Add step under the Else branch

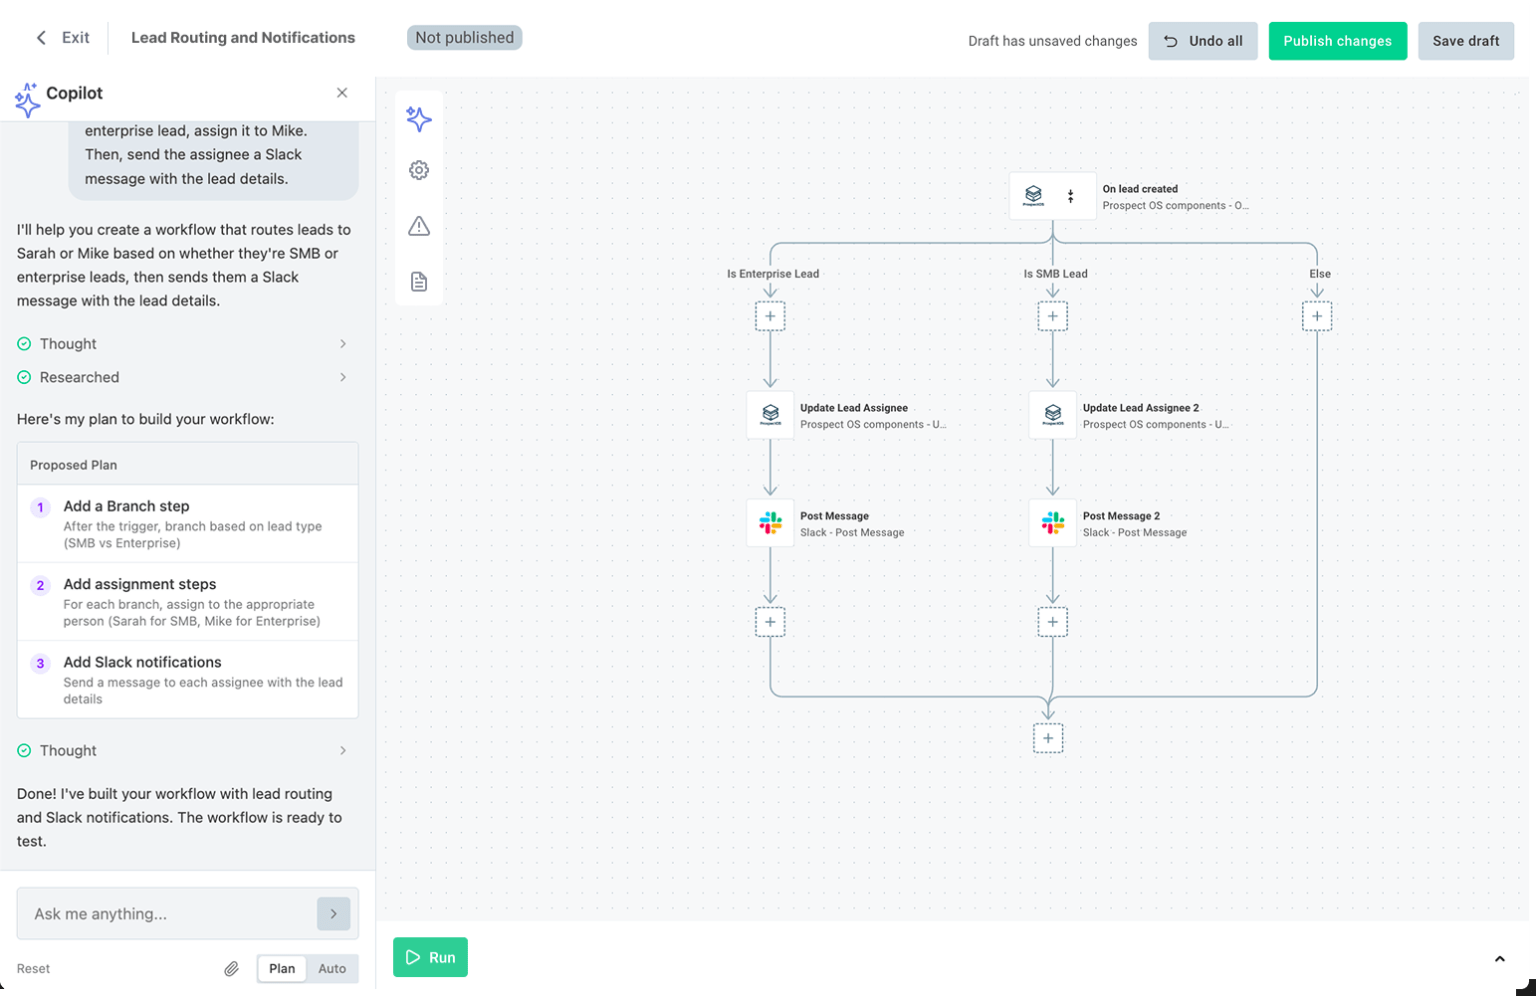click(x=1317, y=316)
